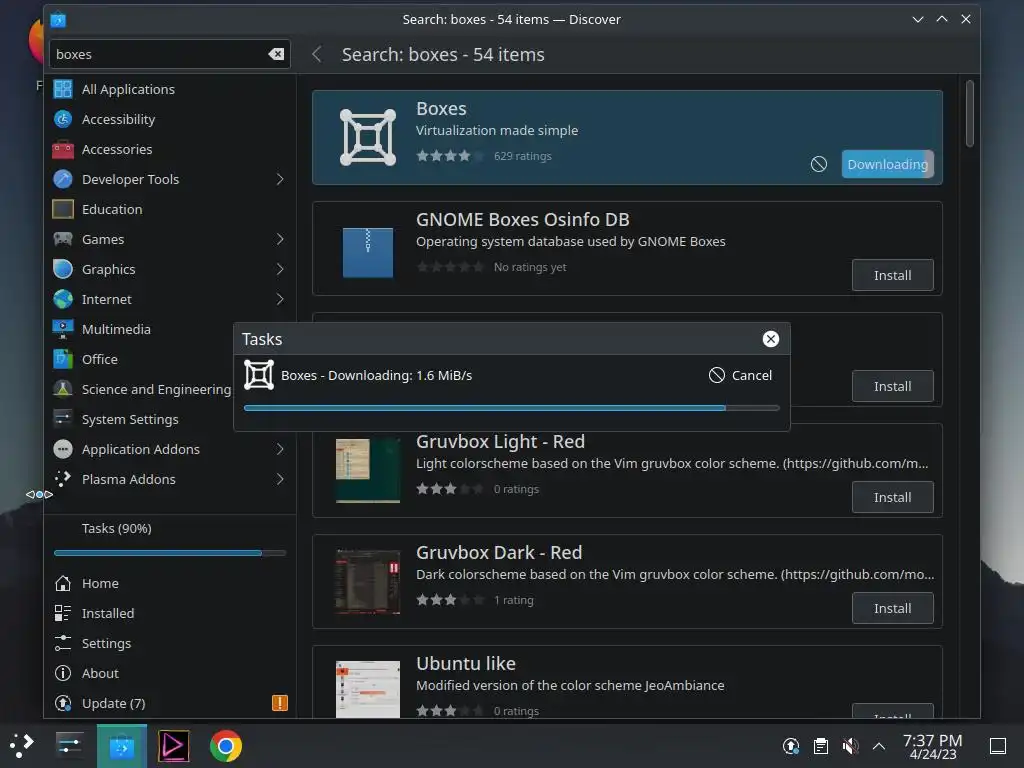Viewport: 1024px width, 768px height.
Task: Select the Developer Tools category icon
Action: pos(63,180)
